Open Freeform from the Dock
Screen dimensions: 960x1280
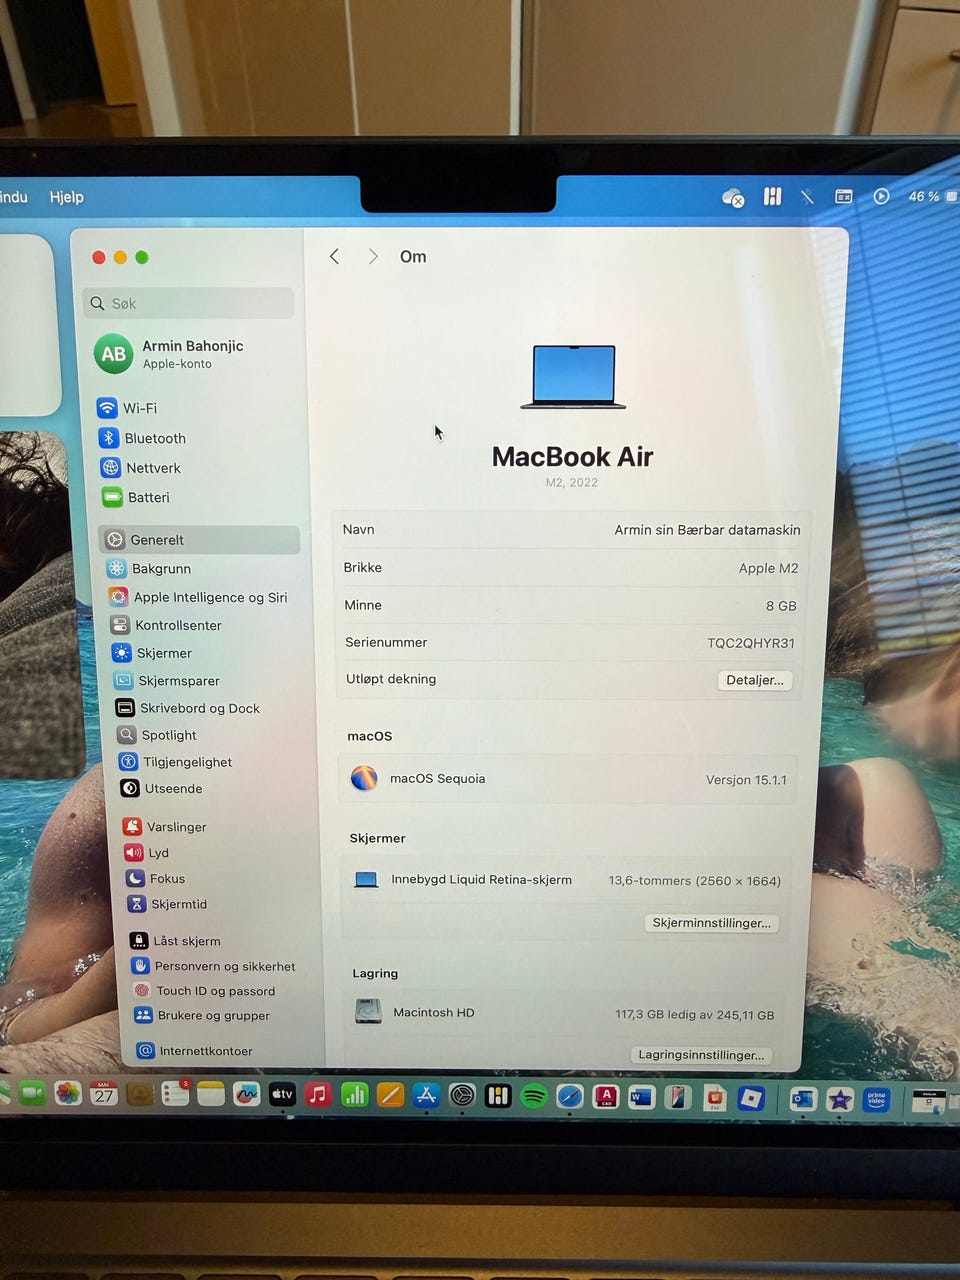click(246, 1094)
